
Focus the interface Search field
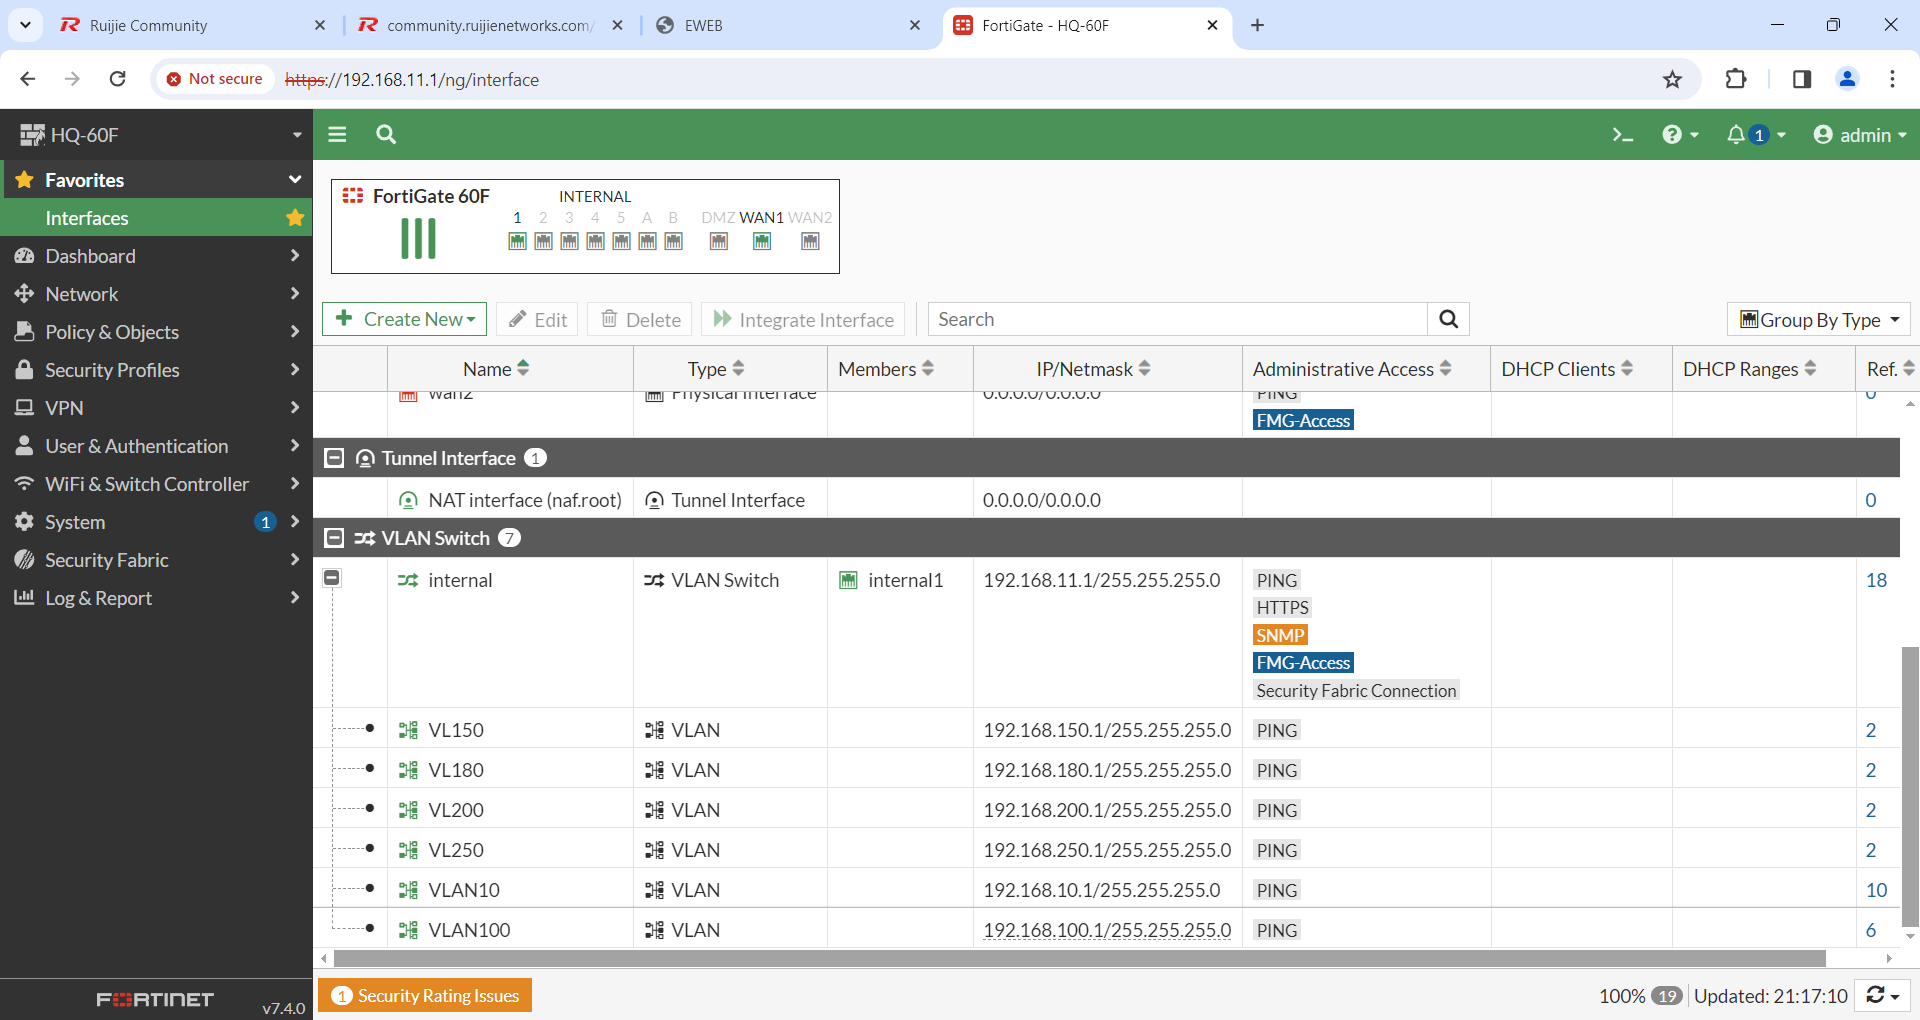click(1178, 319)
